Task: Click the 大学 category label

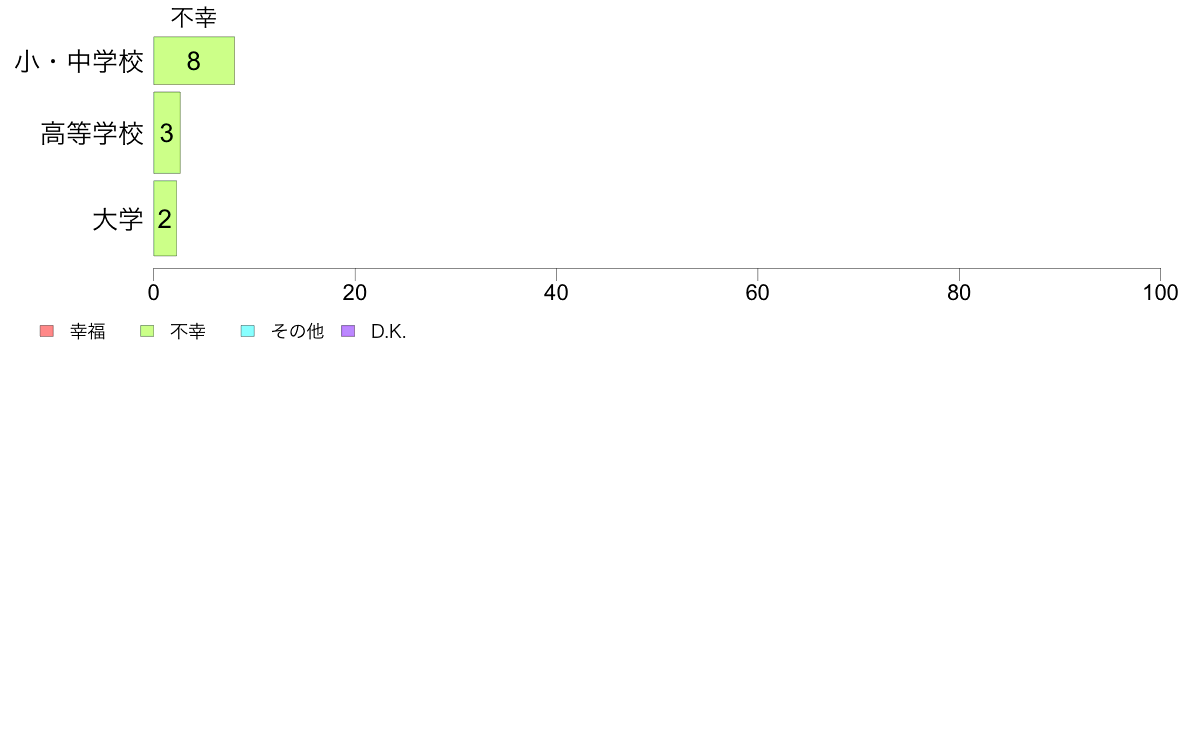Action: [118, 220]
